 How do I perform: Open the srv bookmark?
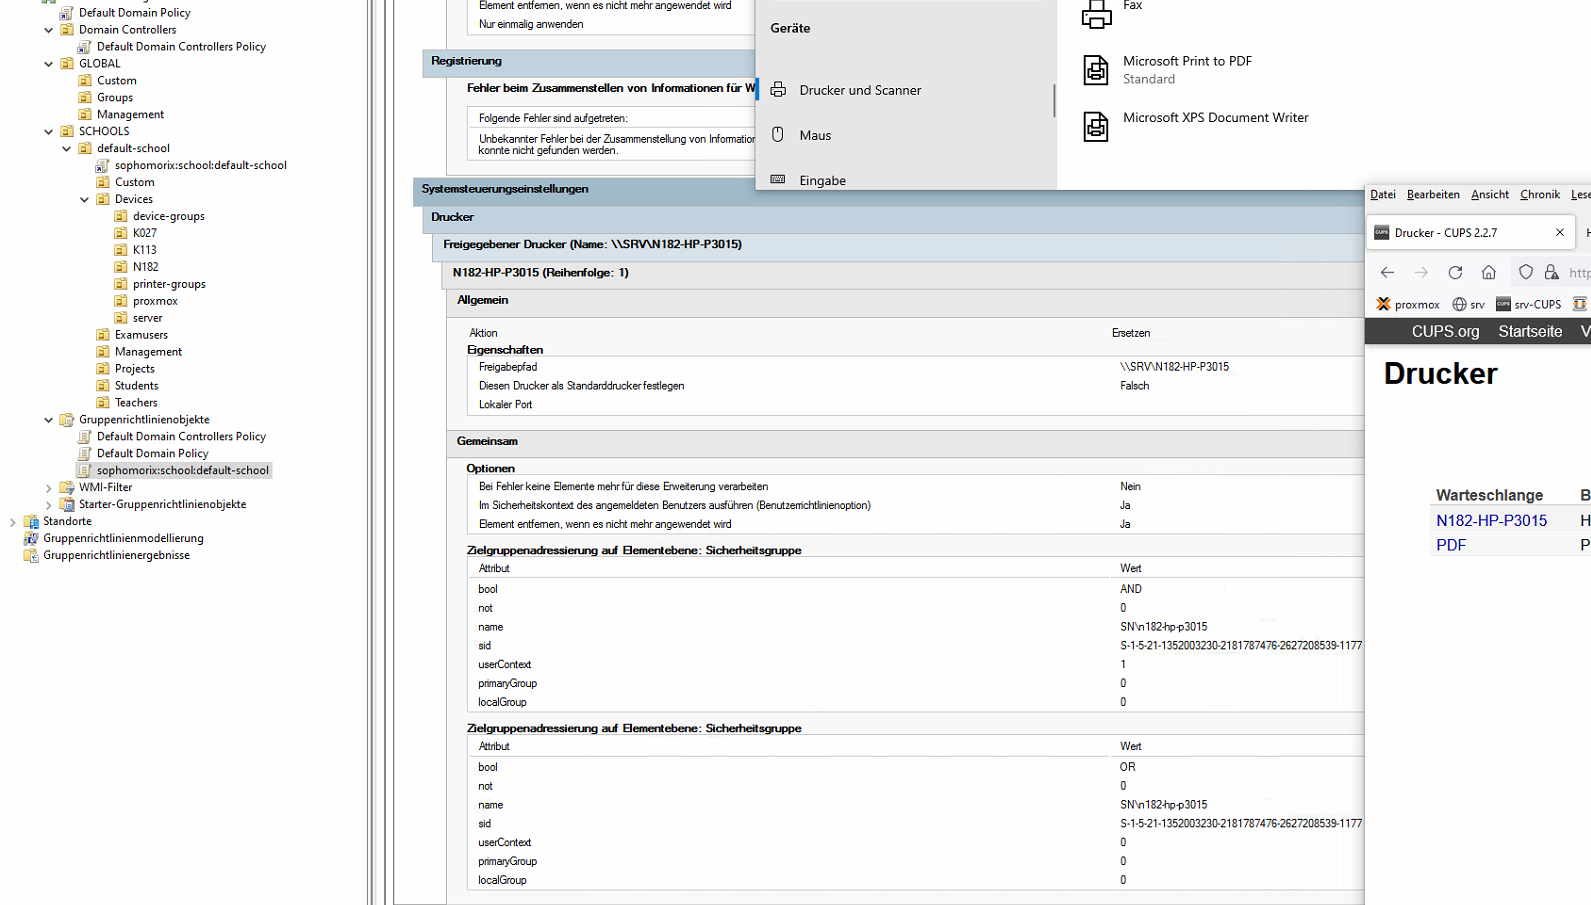(x=1469, y=304)
